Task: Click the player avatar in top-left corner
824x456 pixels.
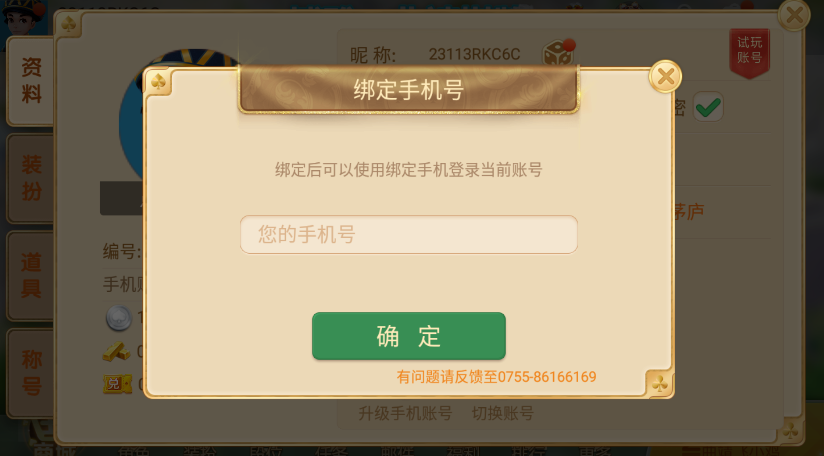Action: tap(23, 18)
